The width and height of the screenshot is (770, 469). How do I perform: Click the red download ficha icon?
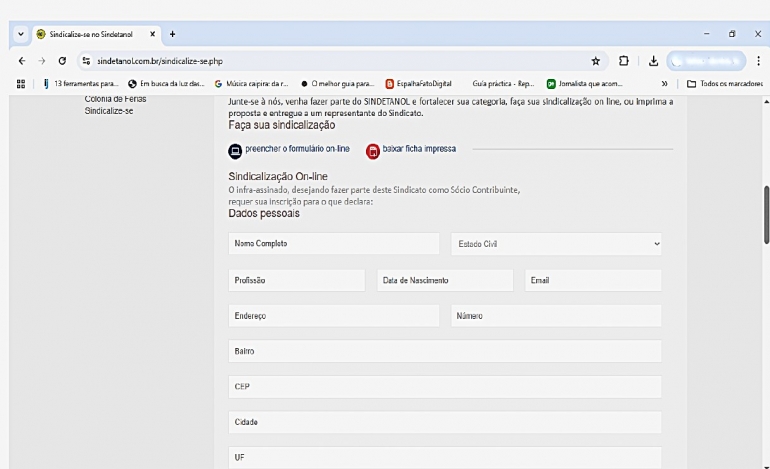coord(373,151)
